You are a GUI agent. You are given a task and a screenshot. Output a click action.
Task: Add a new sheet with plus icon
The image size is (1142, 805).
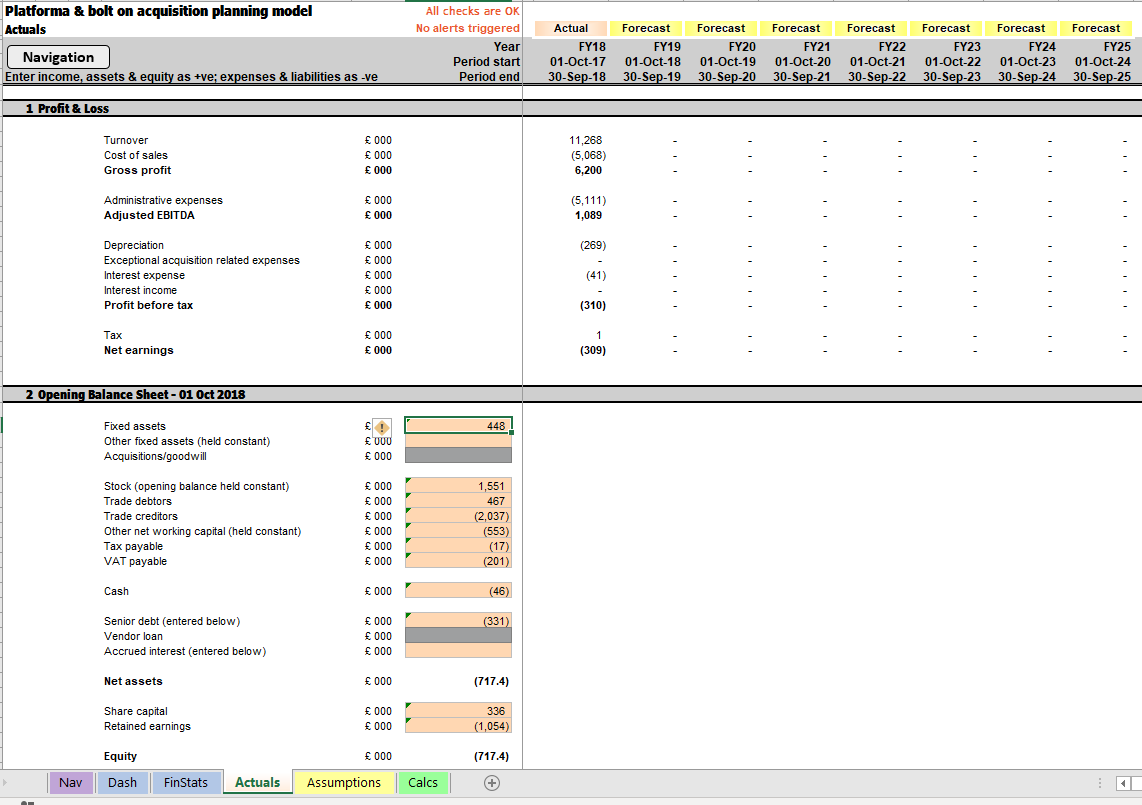click(492, 783)
